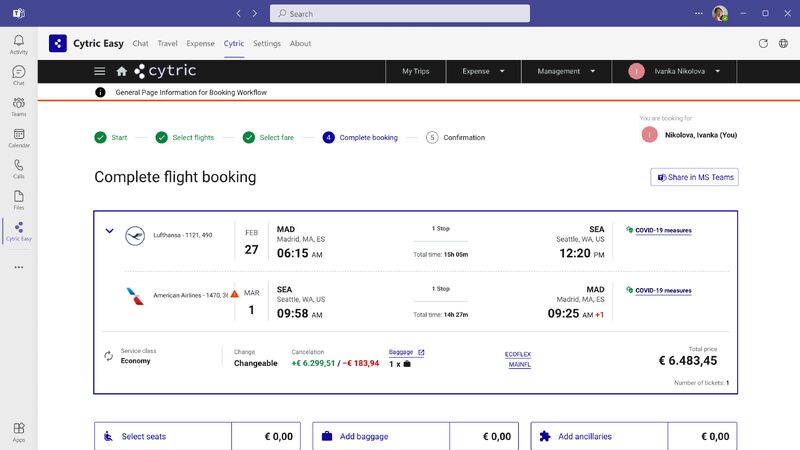The width and height of the screenshot is (800, 450).
Task: Click the Teams search field
Action: click(x=399, y=13)
